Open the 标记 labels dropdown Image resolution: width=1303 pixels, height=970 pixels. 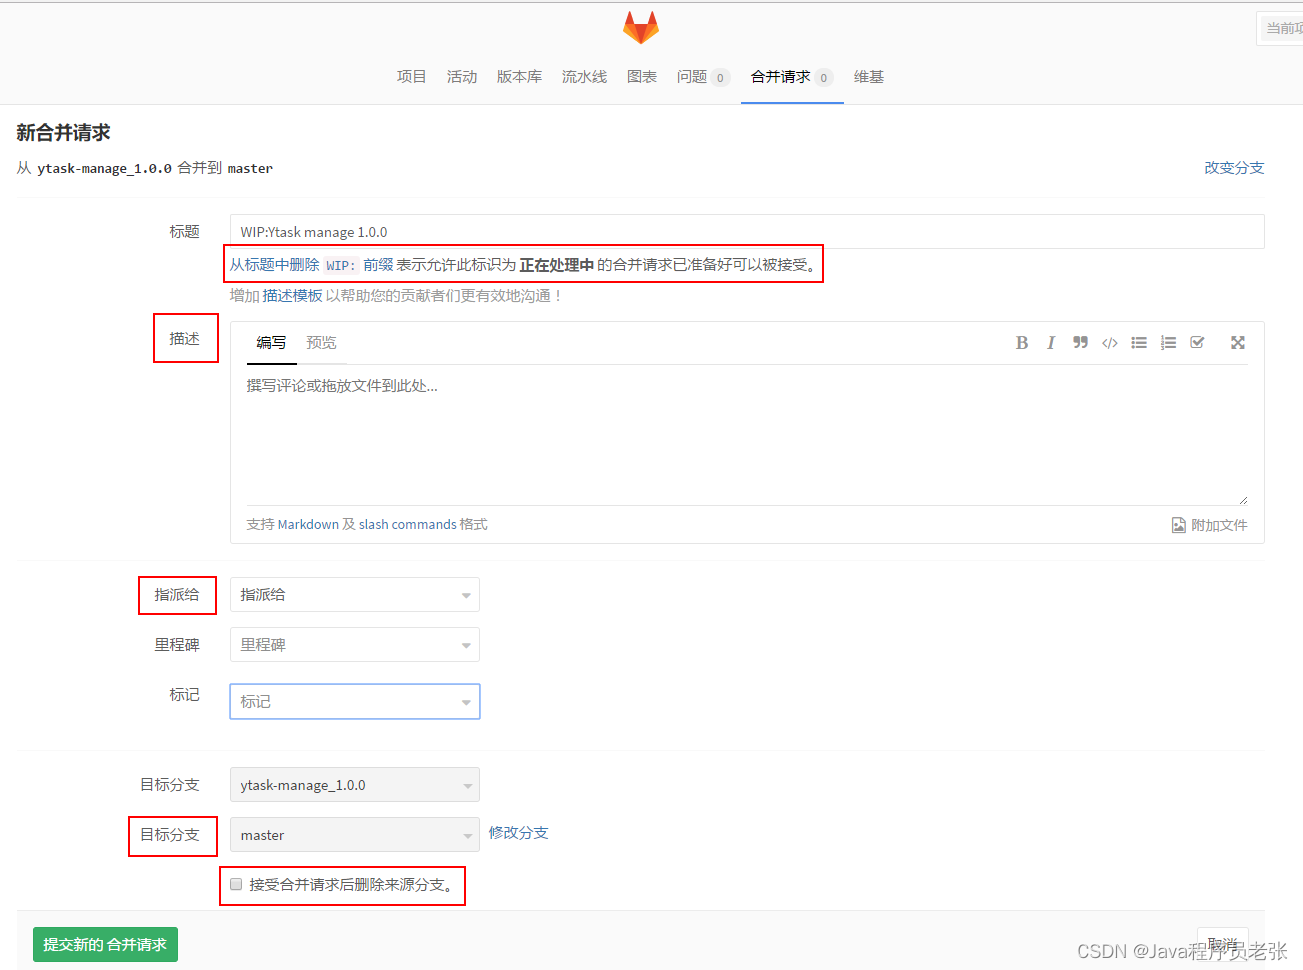tap(355, 702)
